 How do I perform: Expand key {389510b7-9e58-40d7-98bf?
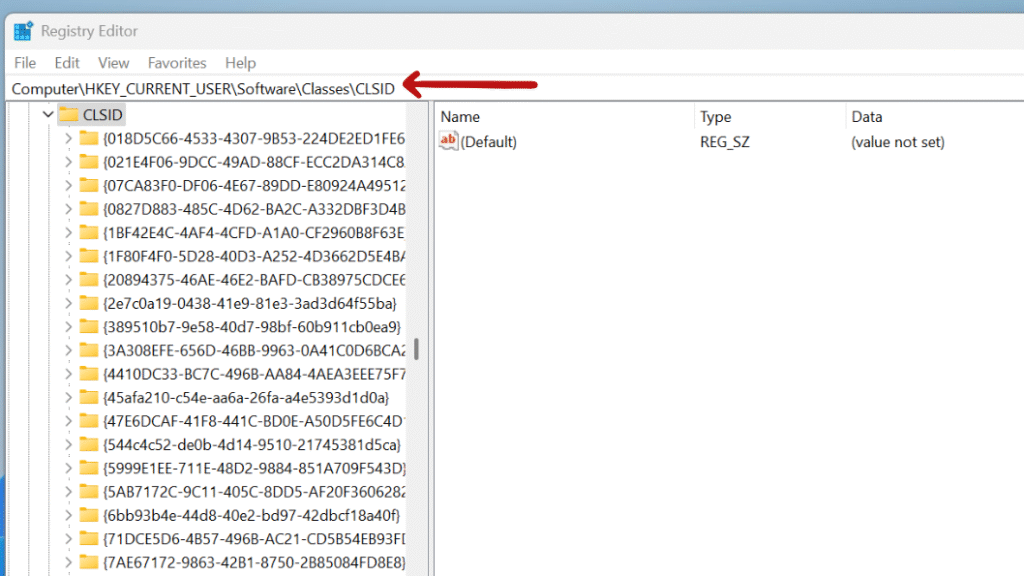pyautogui.click(x=68, y=327)
